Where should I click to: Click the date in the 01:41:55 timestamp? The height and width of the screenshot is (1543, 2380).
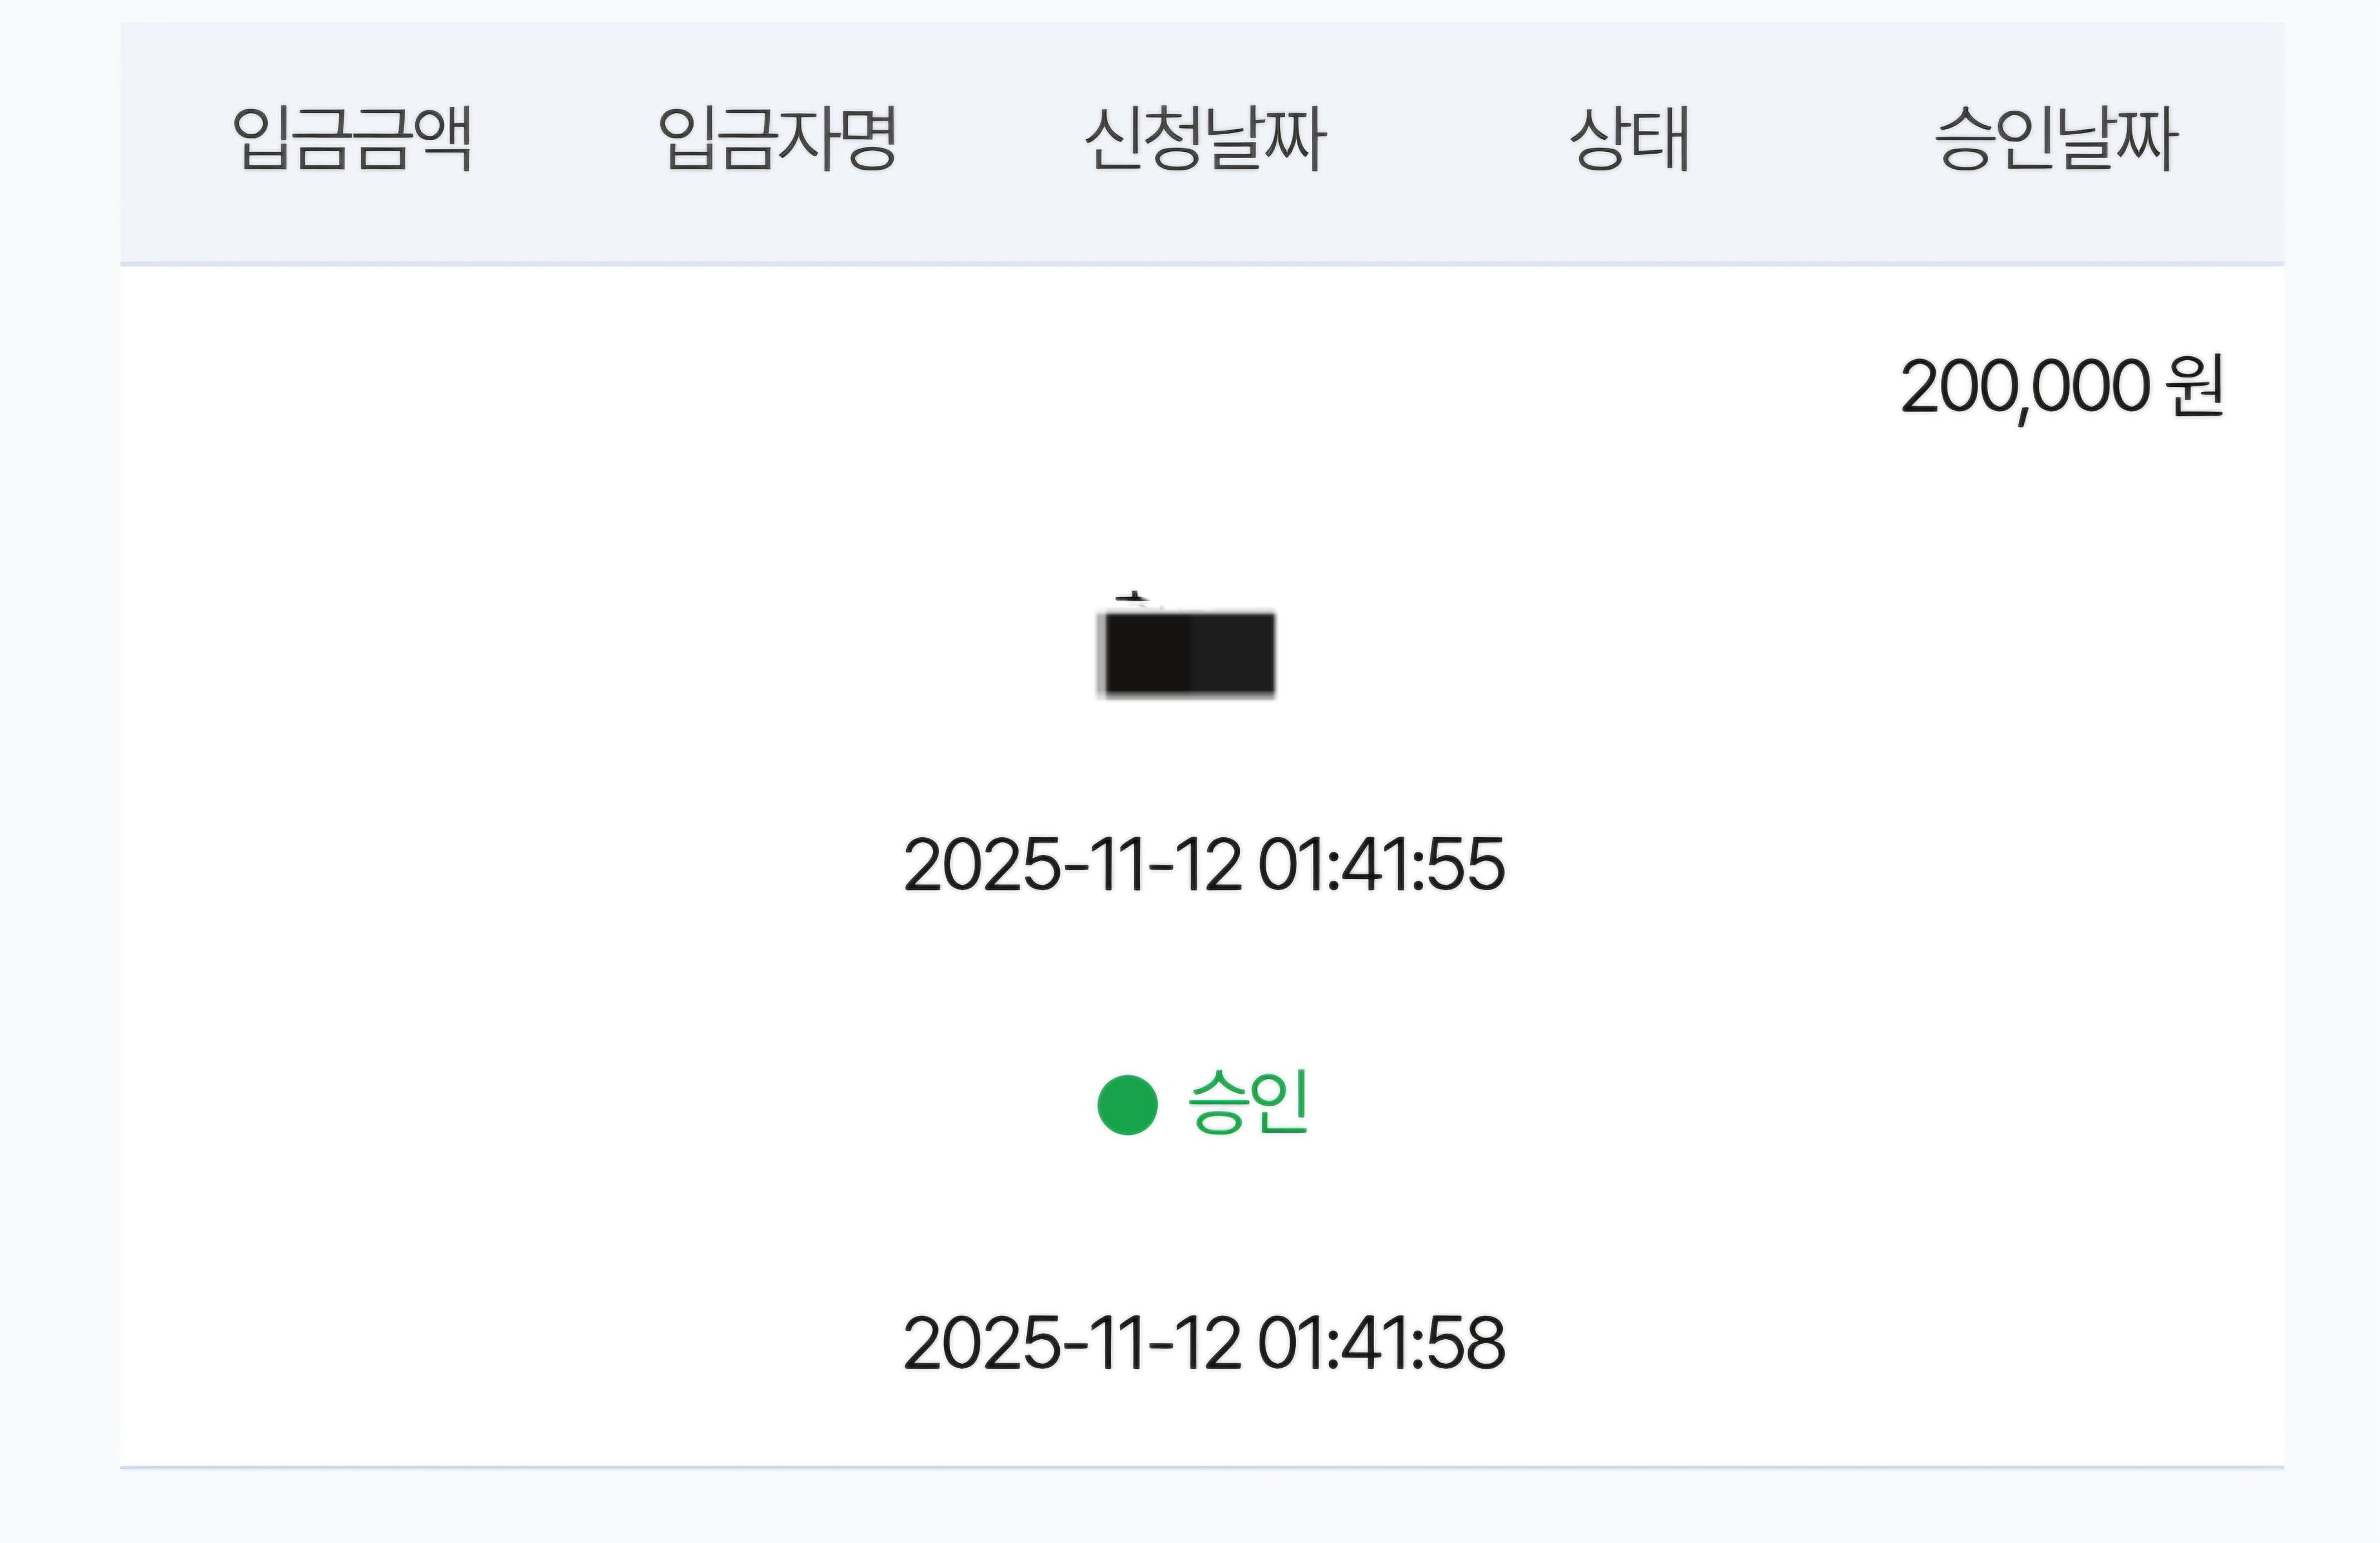point(1072,865)
